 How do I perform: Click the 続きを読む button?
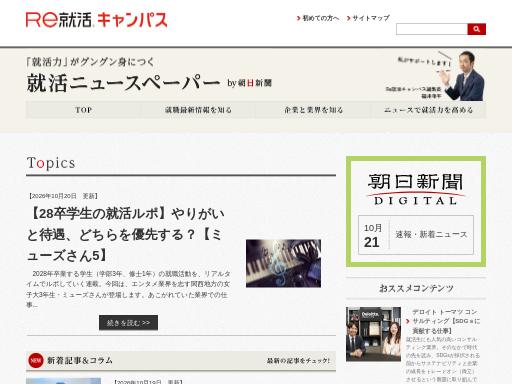click(128, 323)
